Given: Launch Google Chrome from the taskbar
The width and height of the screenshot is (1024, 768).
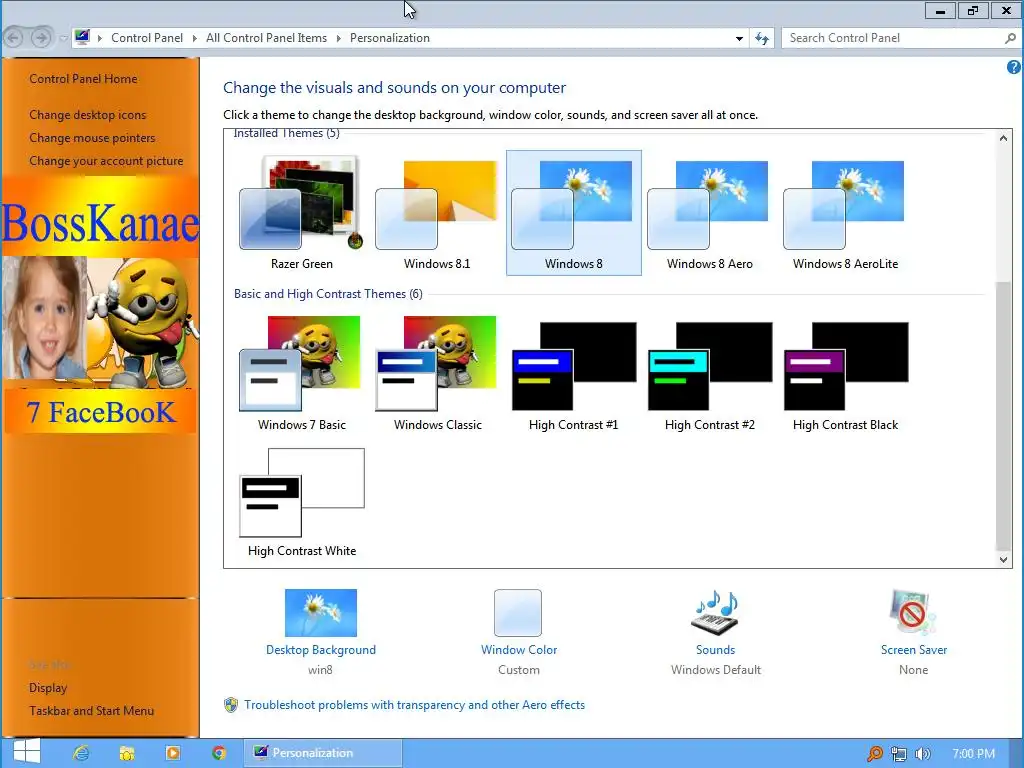Looking at the screenshot, I should [x=219, y=753].
